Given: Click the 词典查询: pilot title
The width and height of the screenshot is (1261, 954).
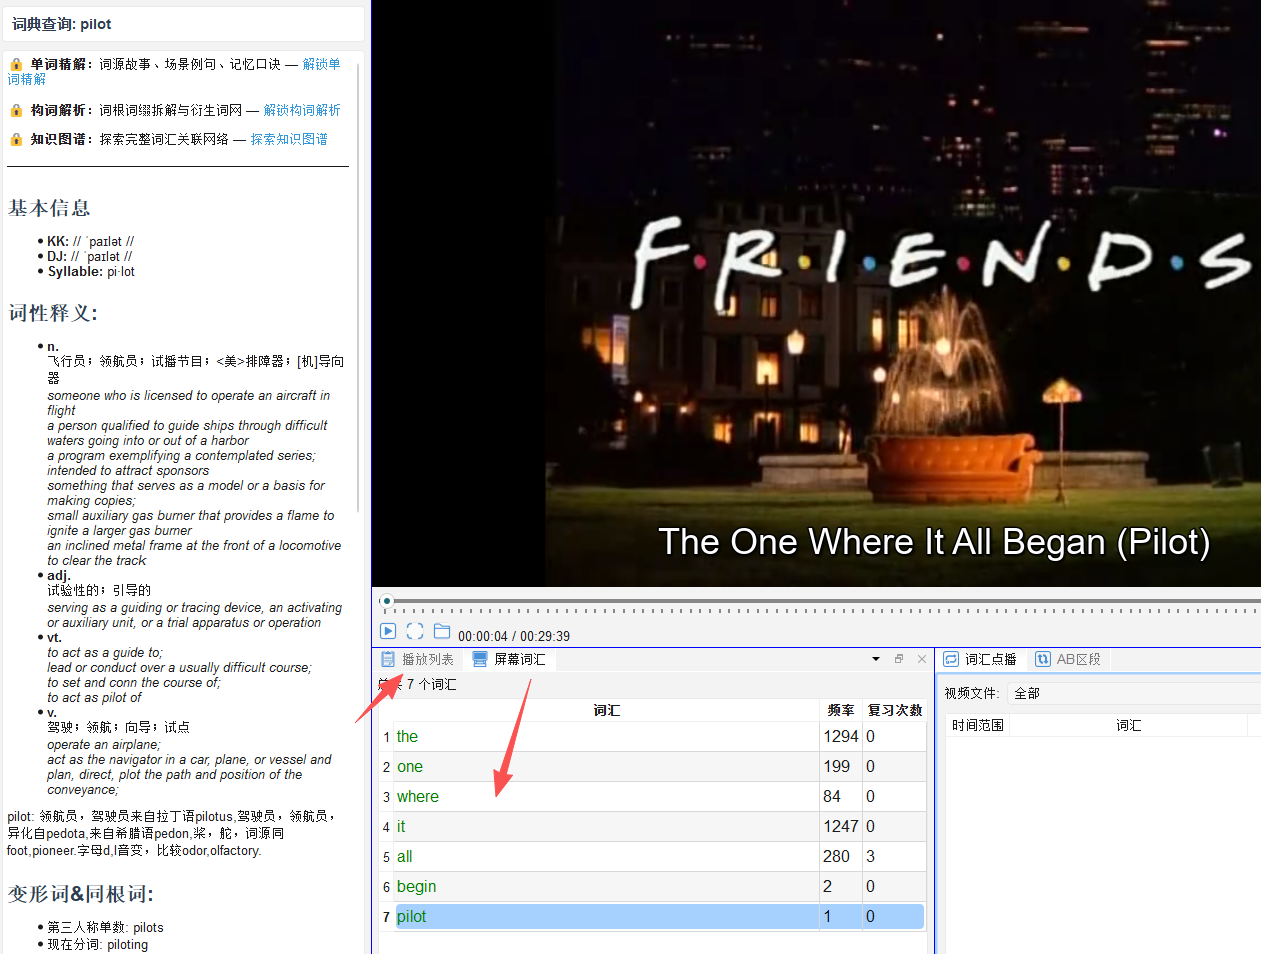Looking at the screenshot, I should tap(62, 24).
